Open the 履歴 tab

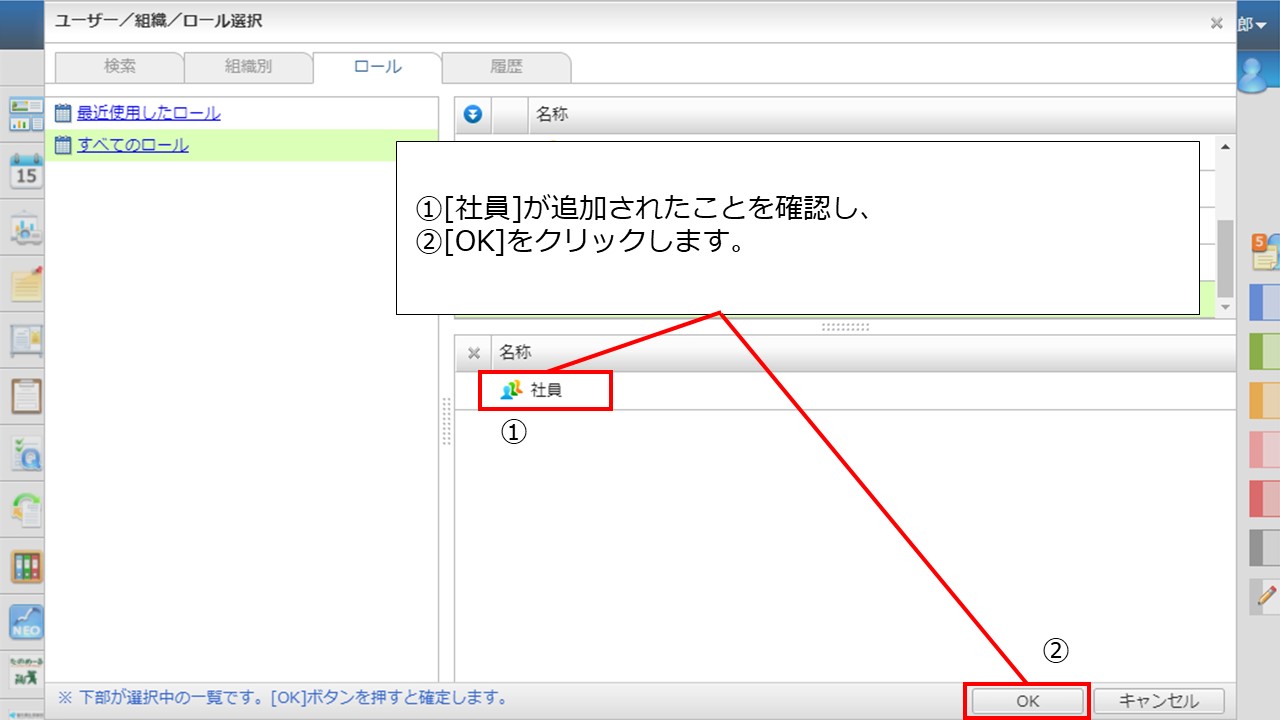(506, 67)
